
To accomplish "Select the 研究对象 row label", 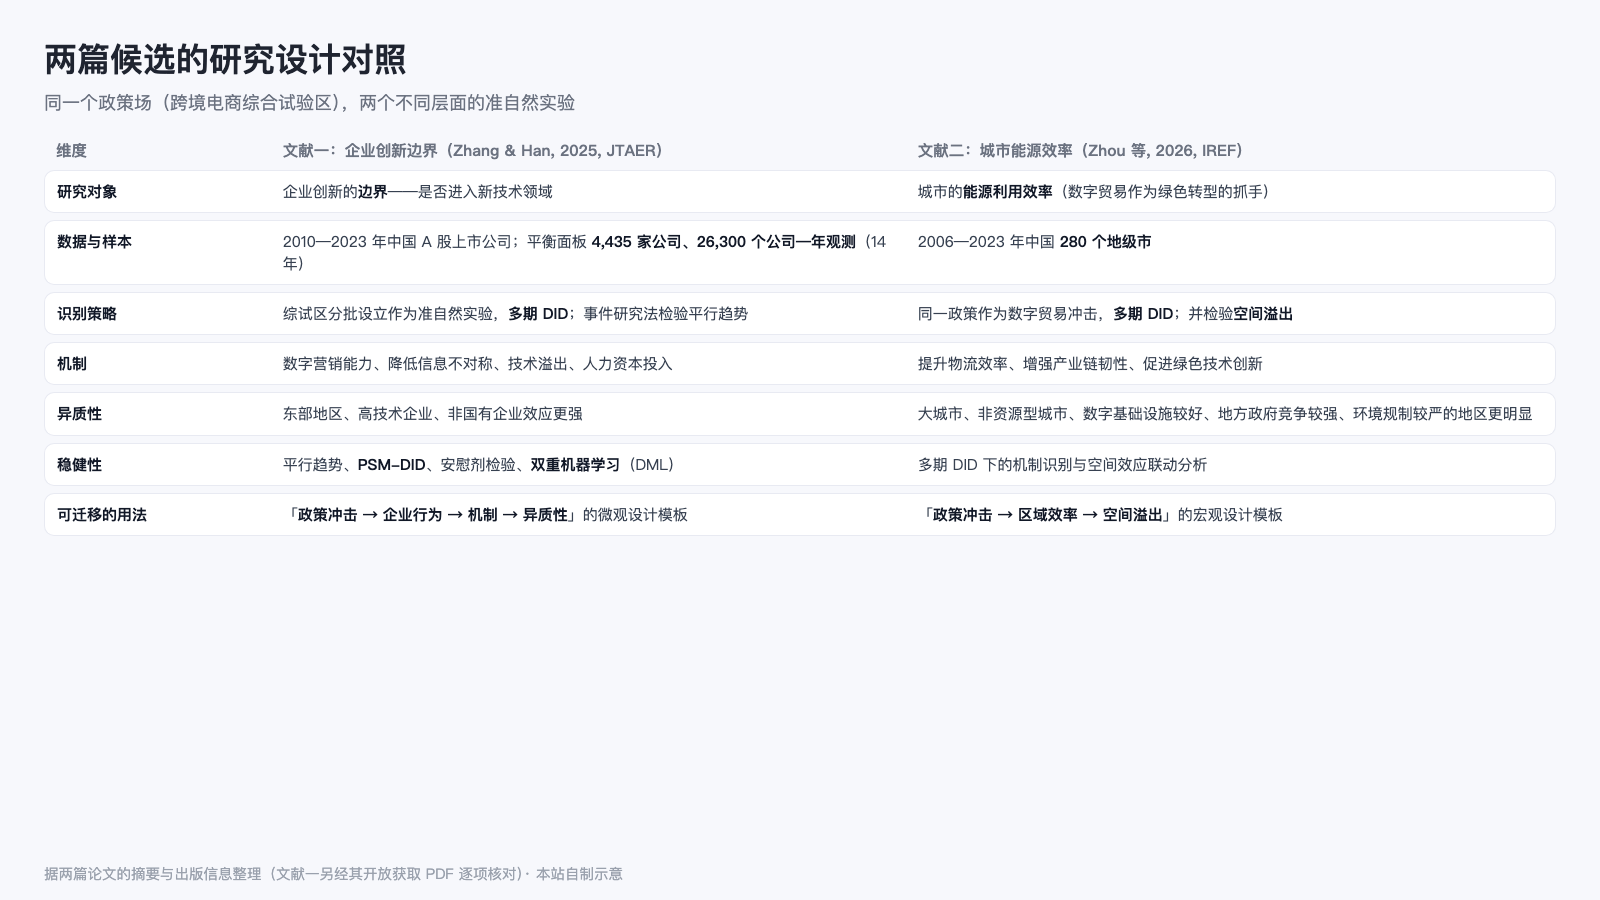I will click(x=87, y=192).
